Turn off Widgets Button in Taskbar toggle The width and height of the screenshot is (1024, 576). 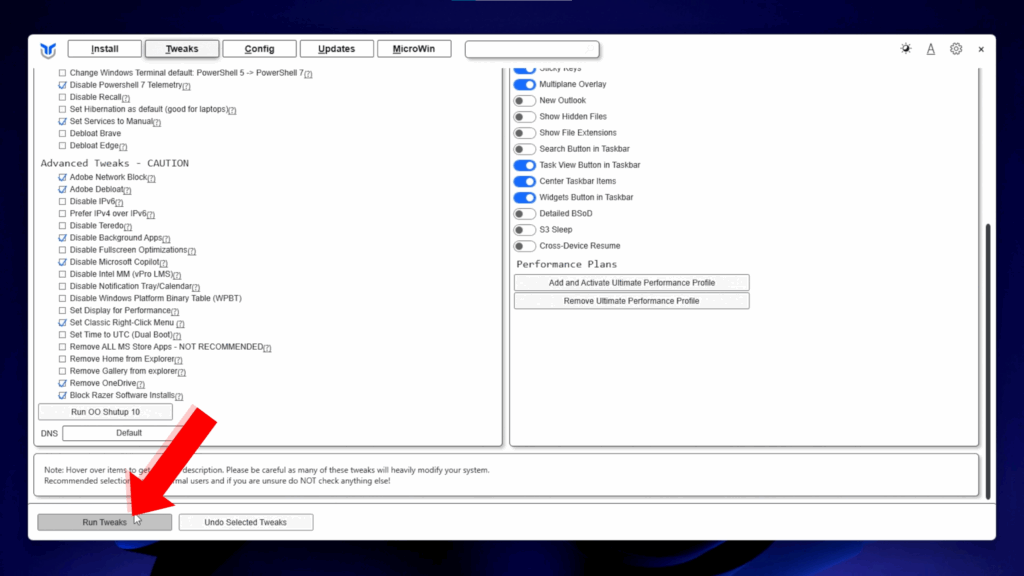pos(524,197)
